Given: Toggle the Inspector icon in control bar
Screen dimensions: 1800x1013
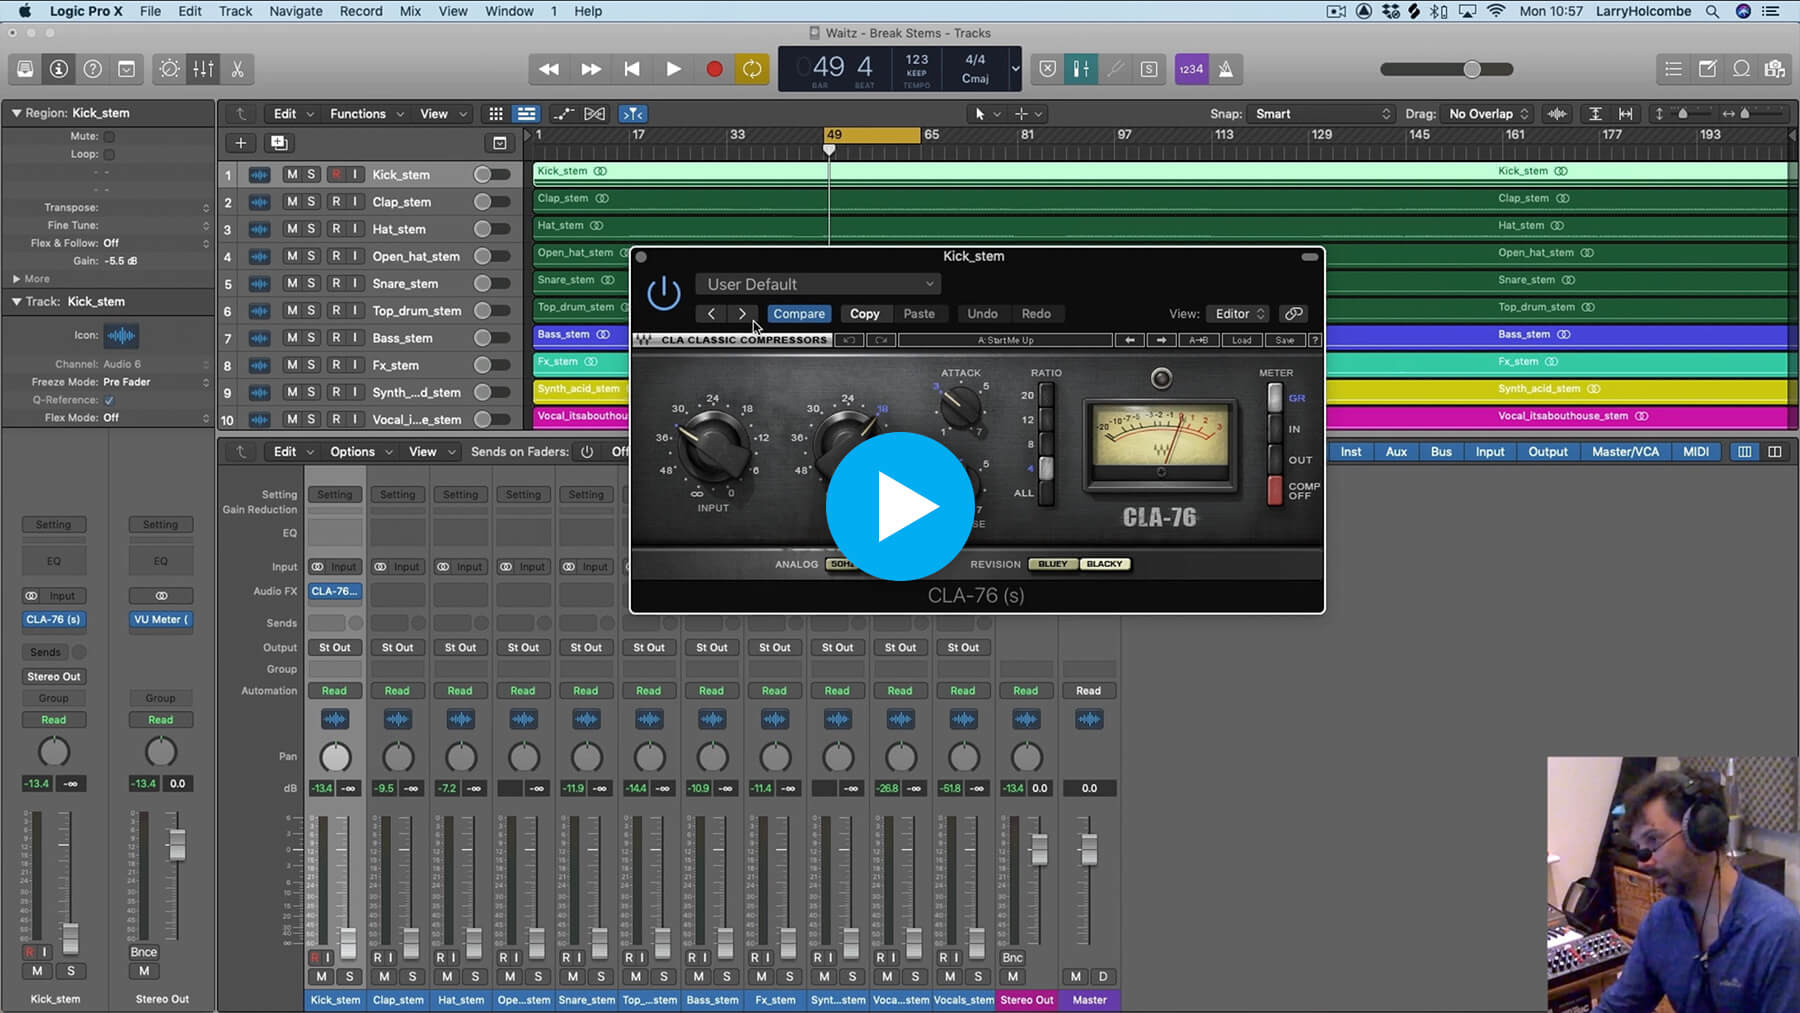Looking at the screenshot, I should pos(59,69).
